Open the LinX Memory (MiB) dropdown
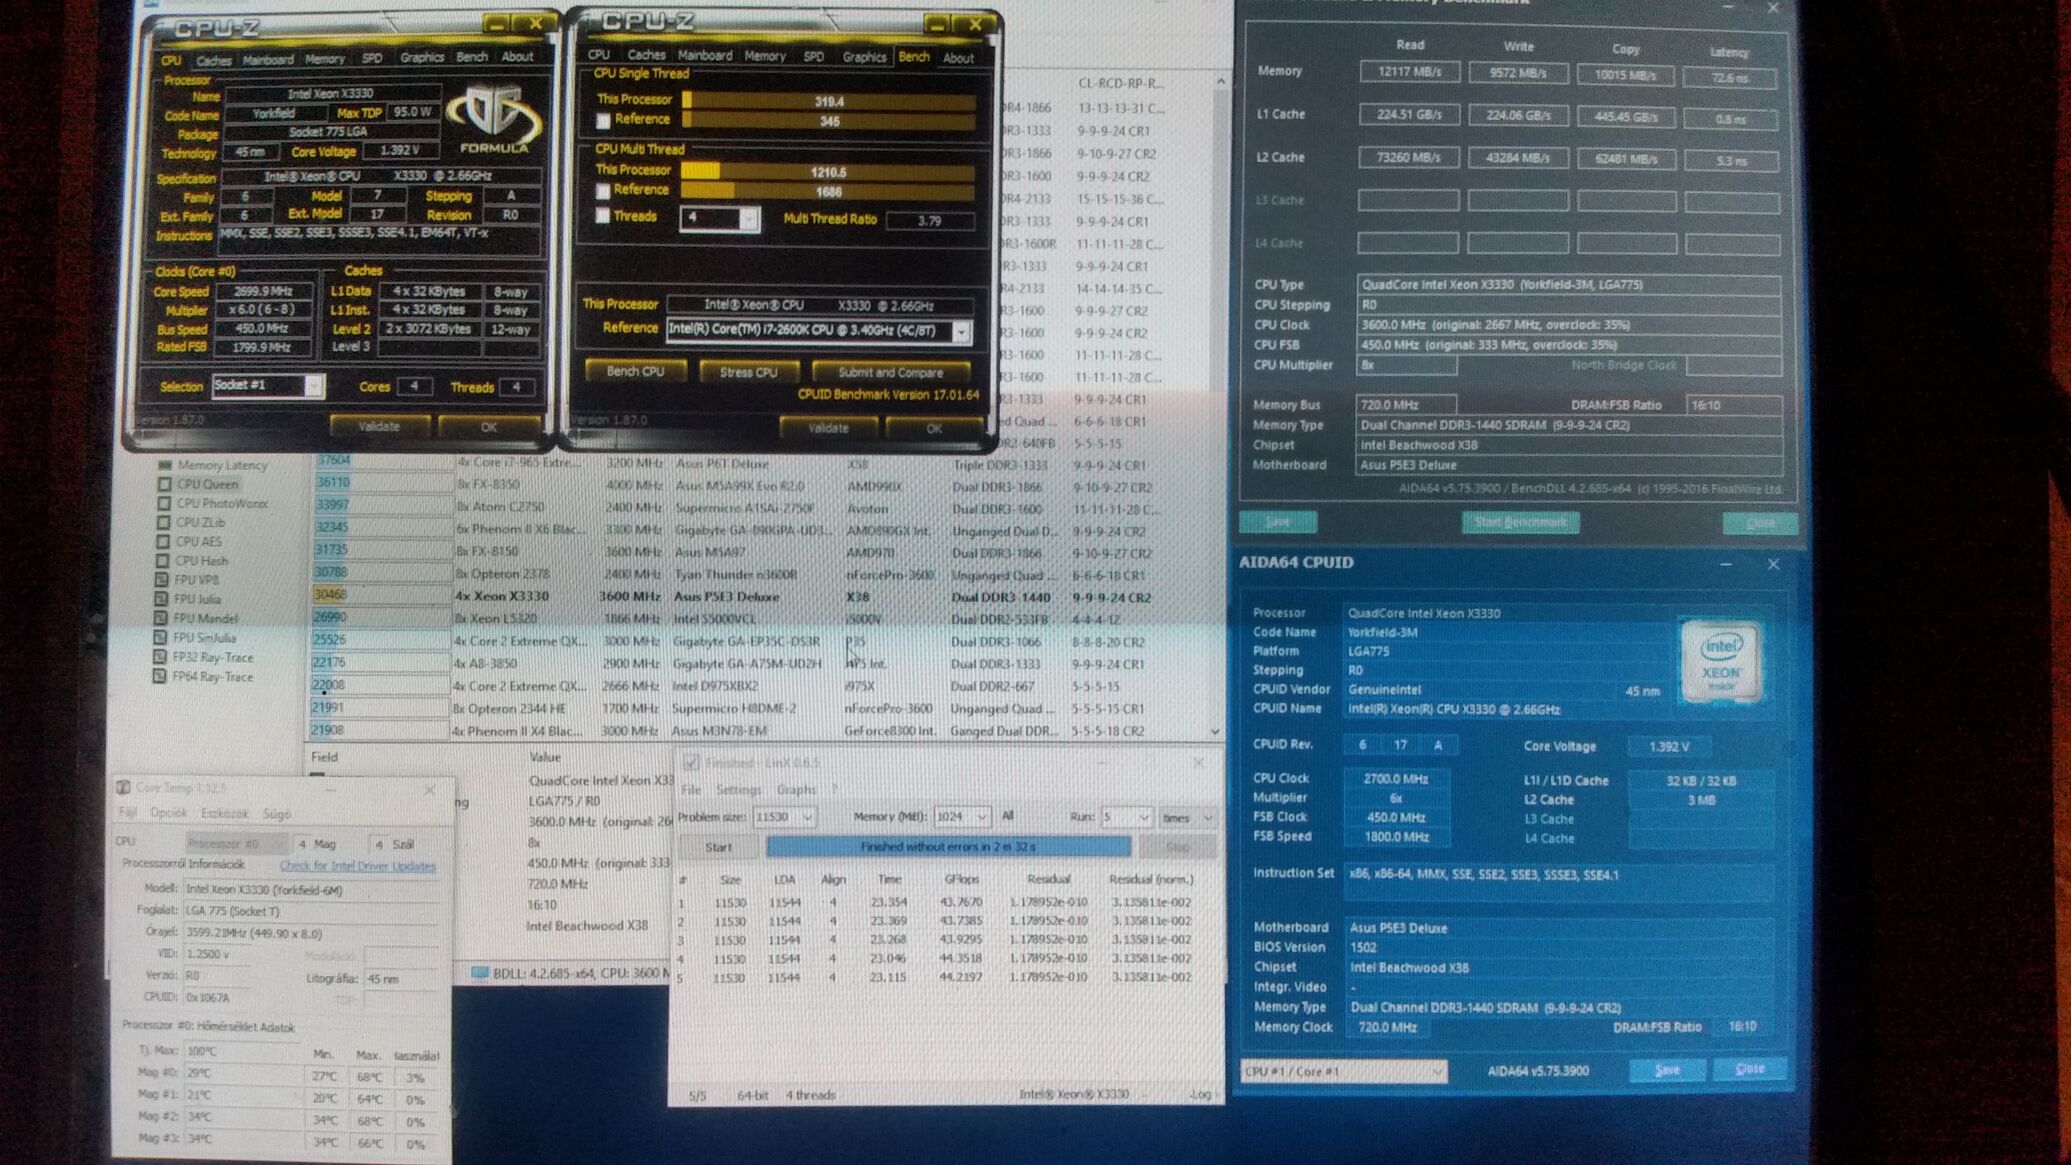 click(x=981, y=817)
